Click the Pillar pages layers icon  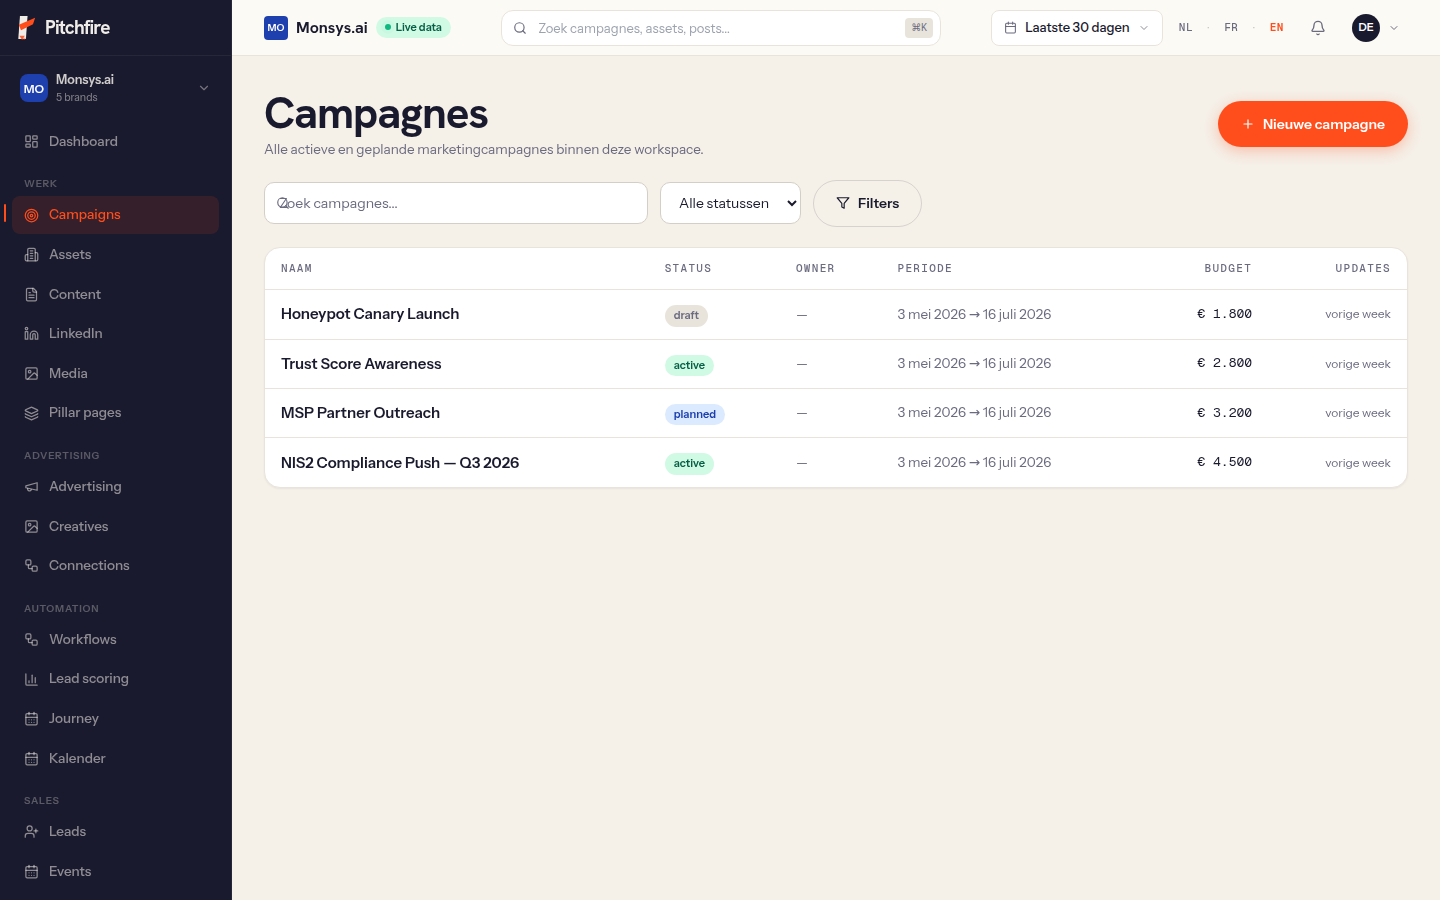tap(31, 413)
